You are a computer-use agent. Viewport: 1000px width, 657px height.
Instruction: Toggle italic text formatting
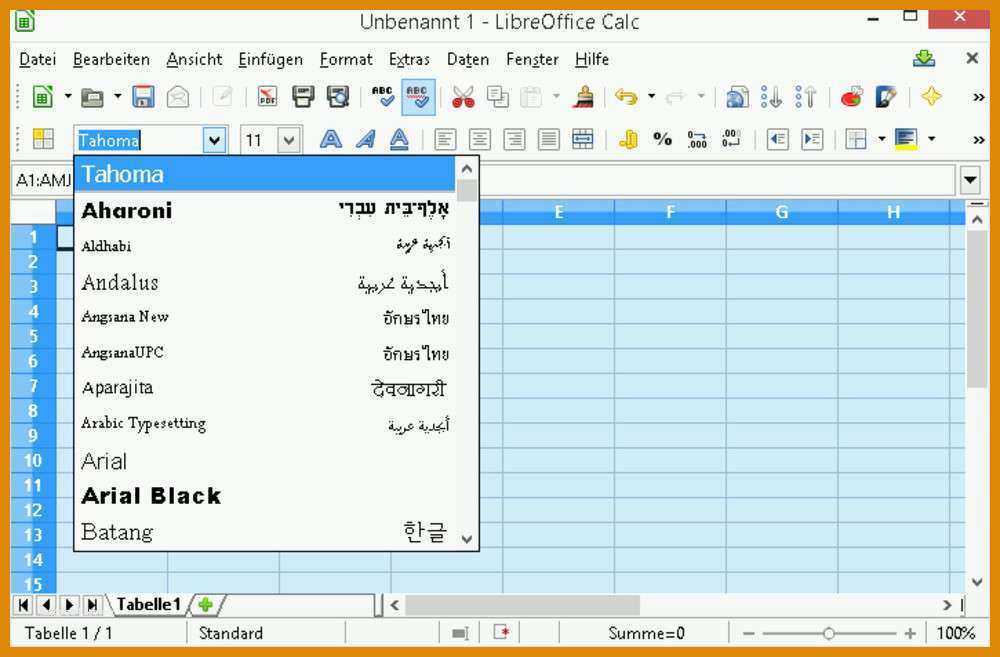coord(365,139)
